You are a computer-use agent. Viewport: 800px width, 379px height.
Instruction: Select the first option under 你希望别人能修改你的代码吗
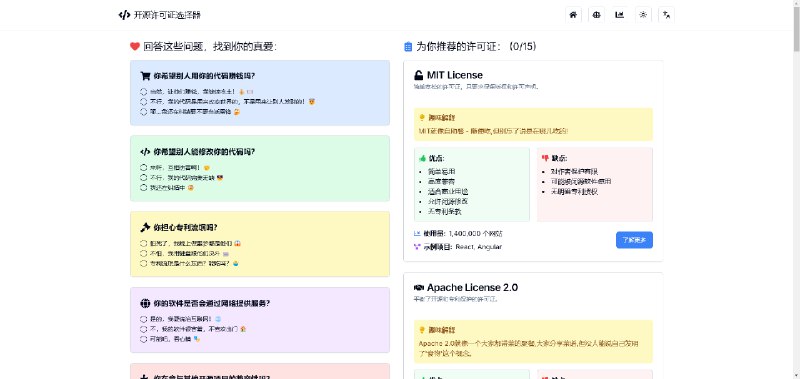point(143,167)
